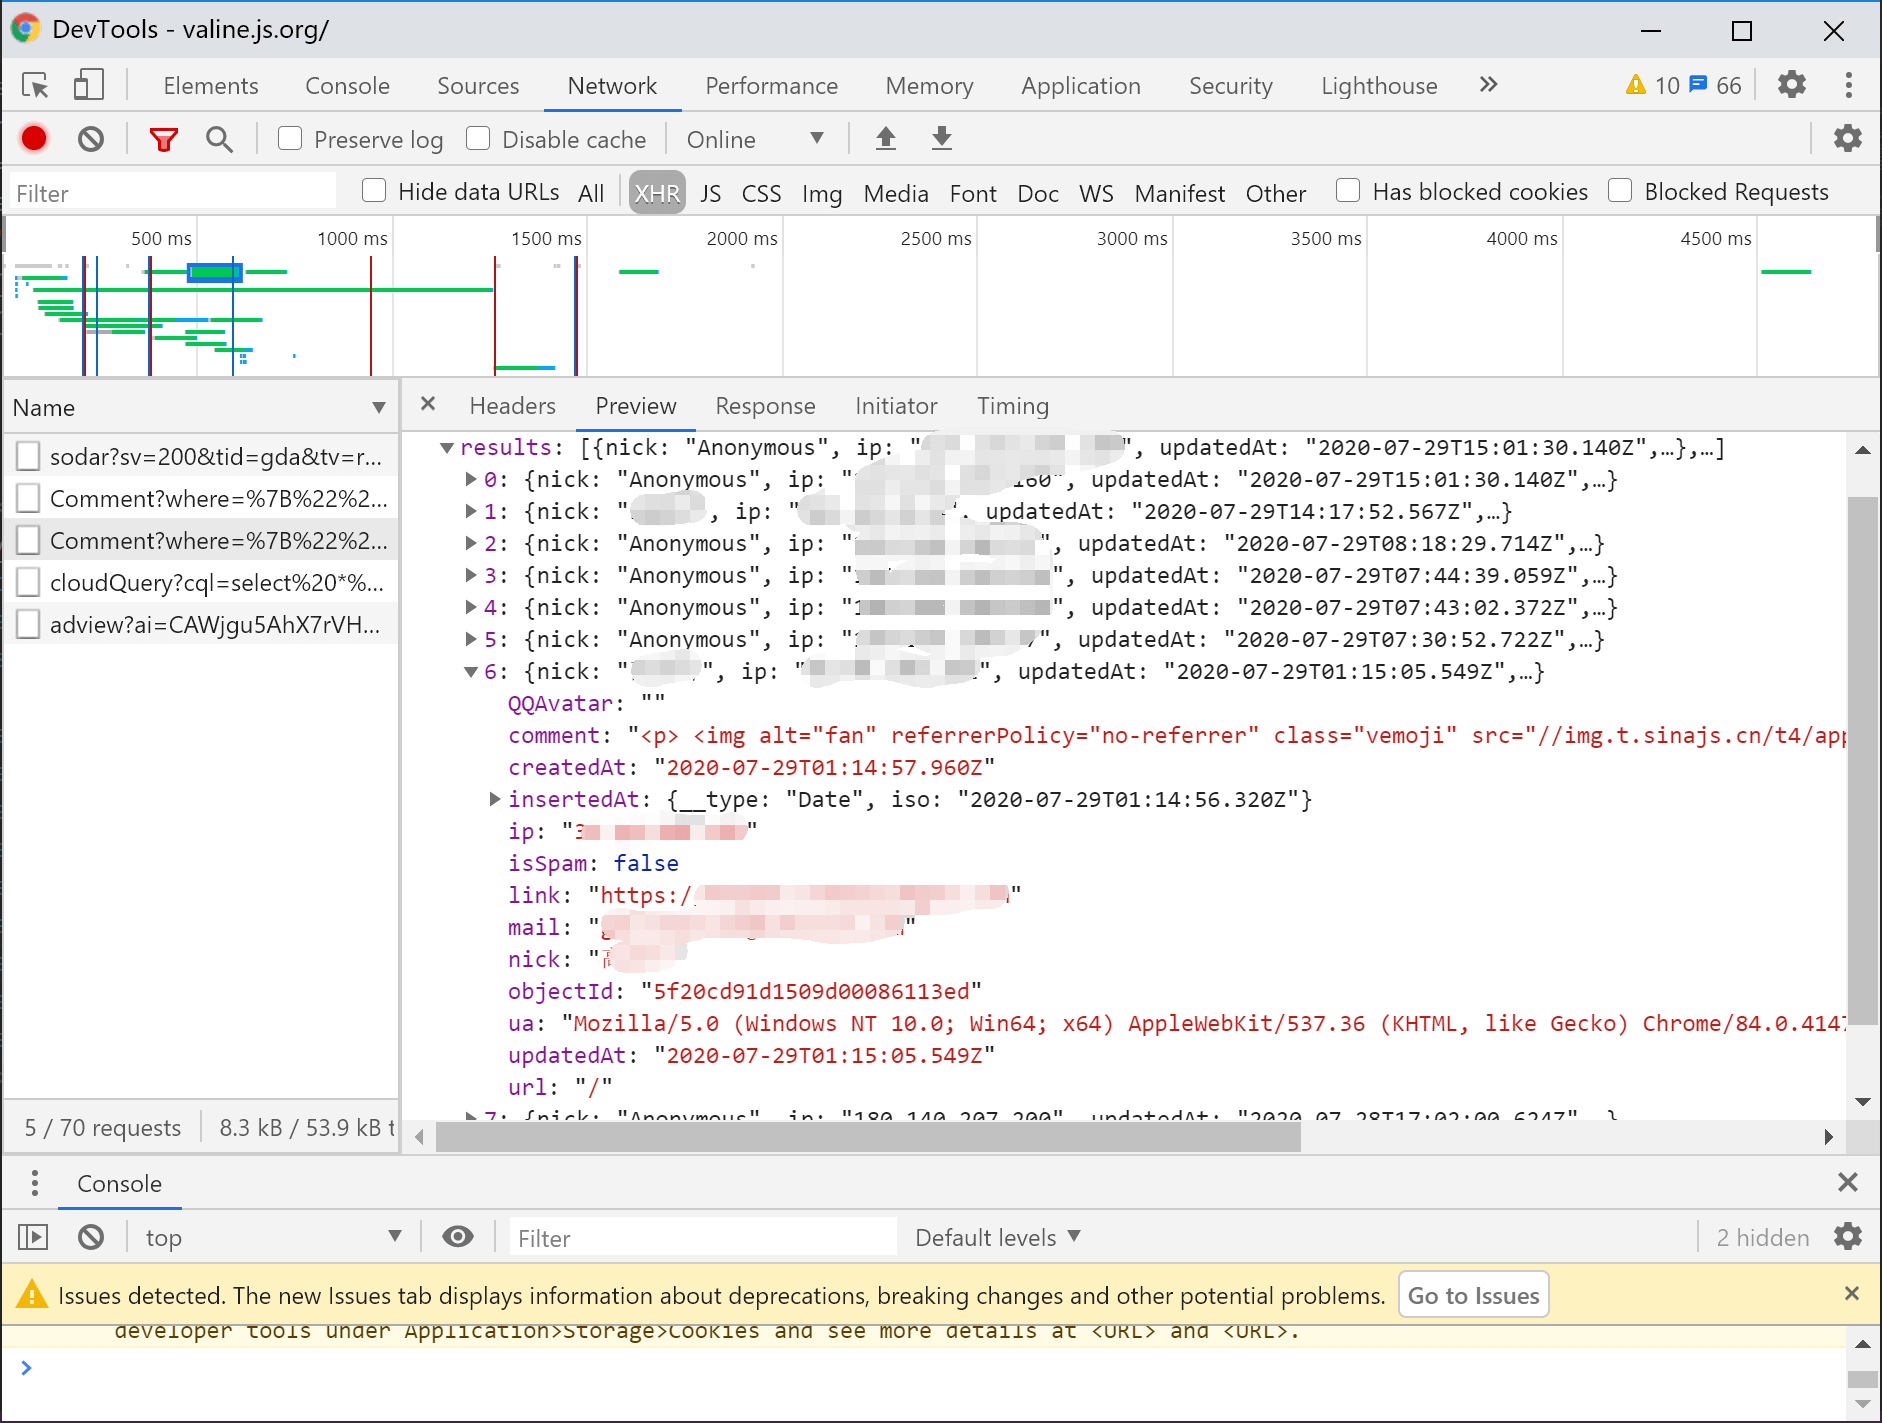Open network search with magnifier icon
1882x1423 pixels.
coord(219,139)
